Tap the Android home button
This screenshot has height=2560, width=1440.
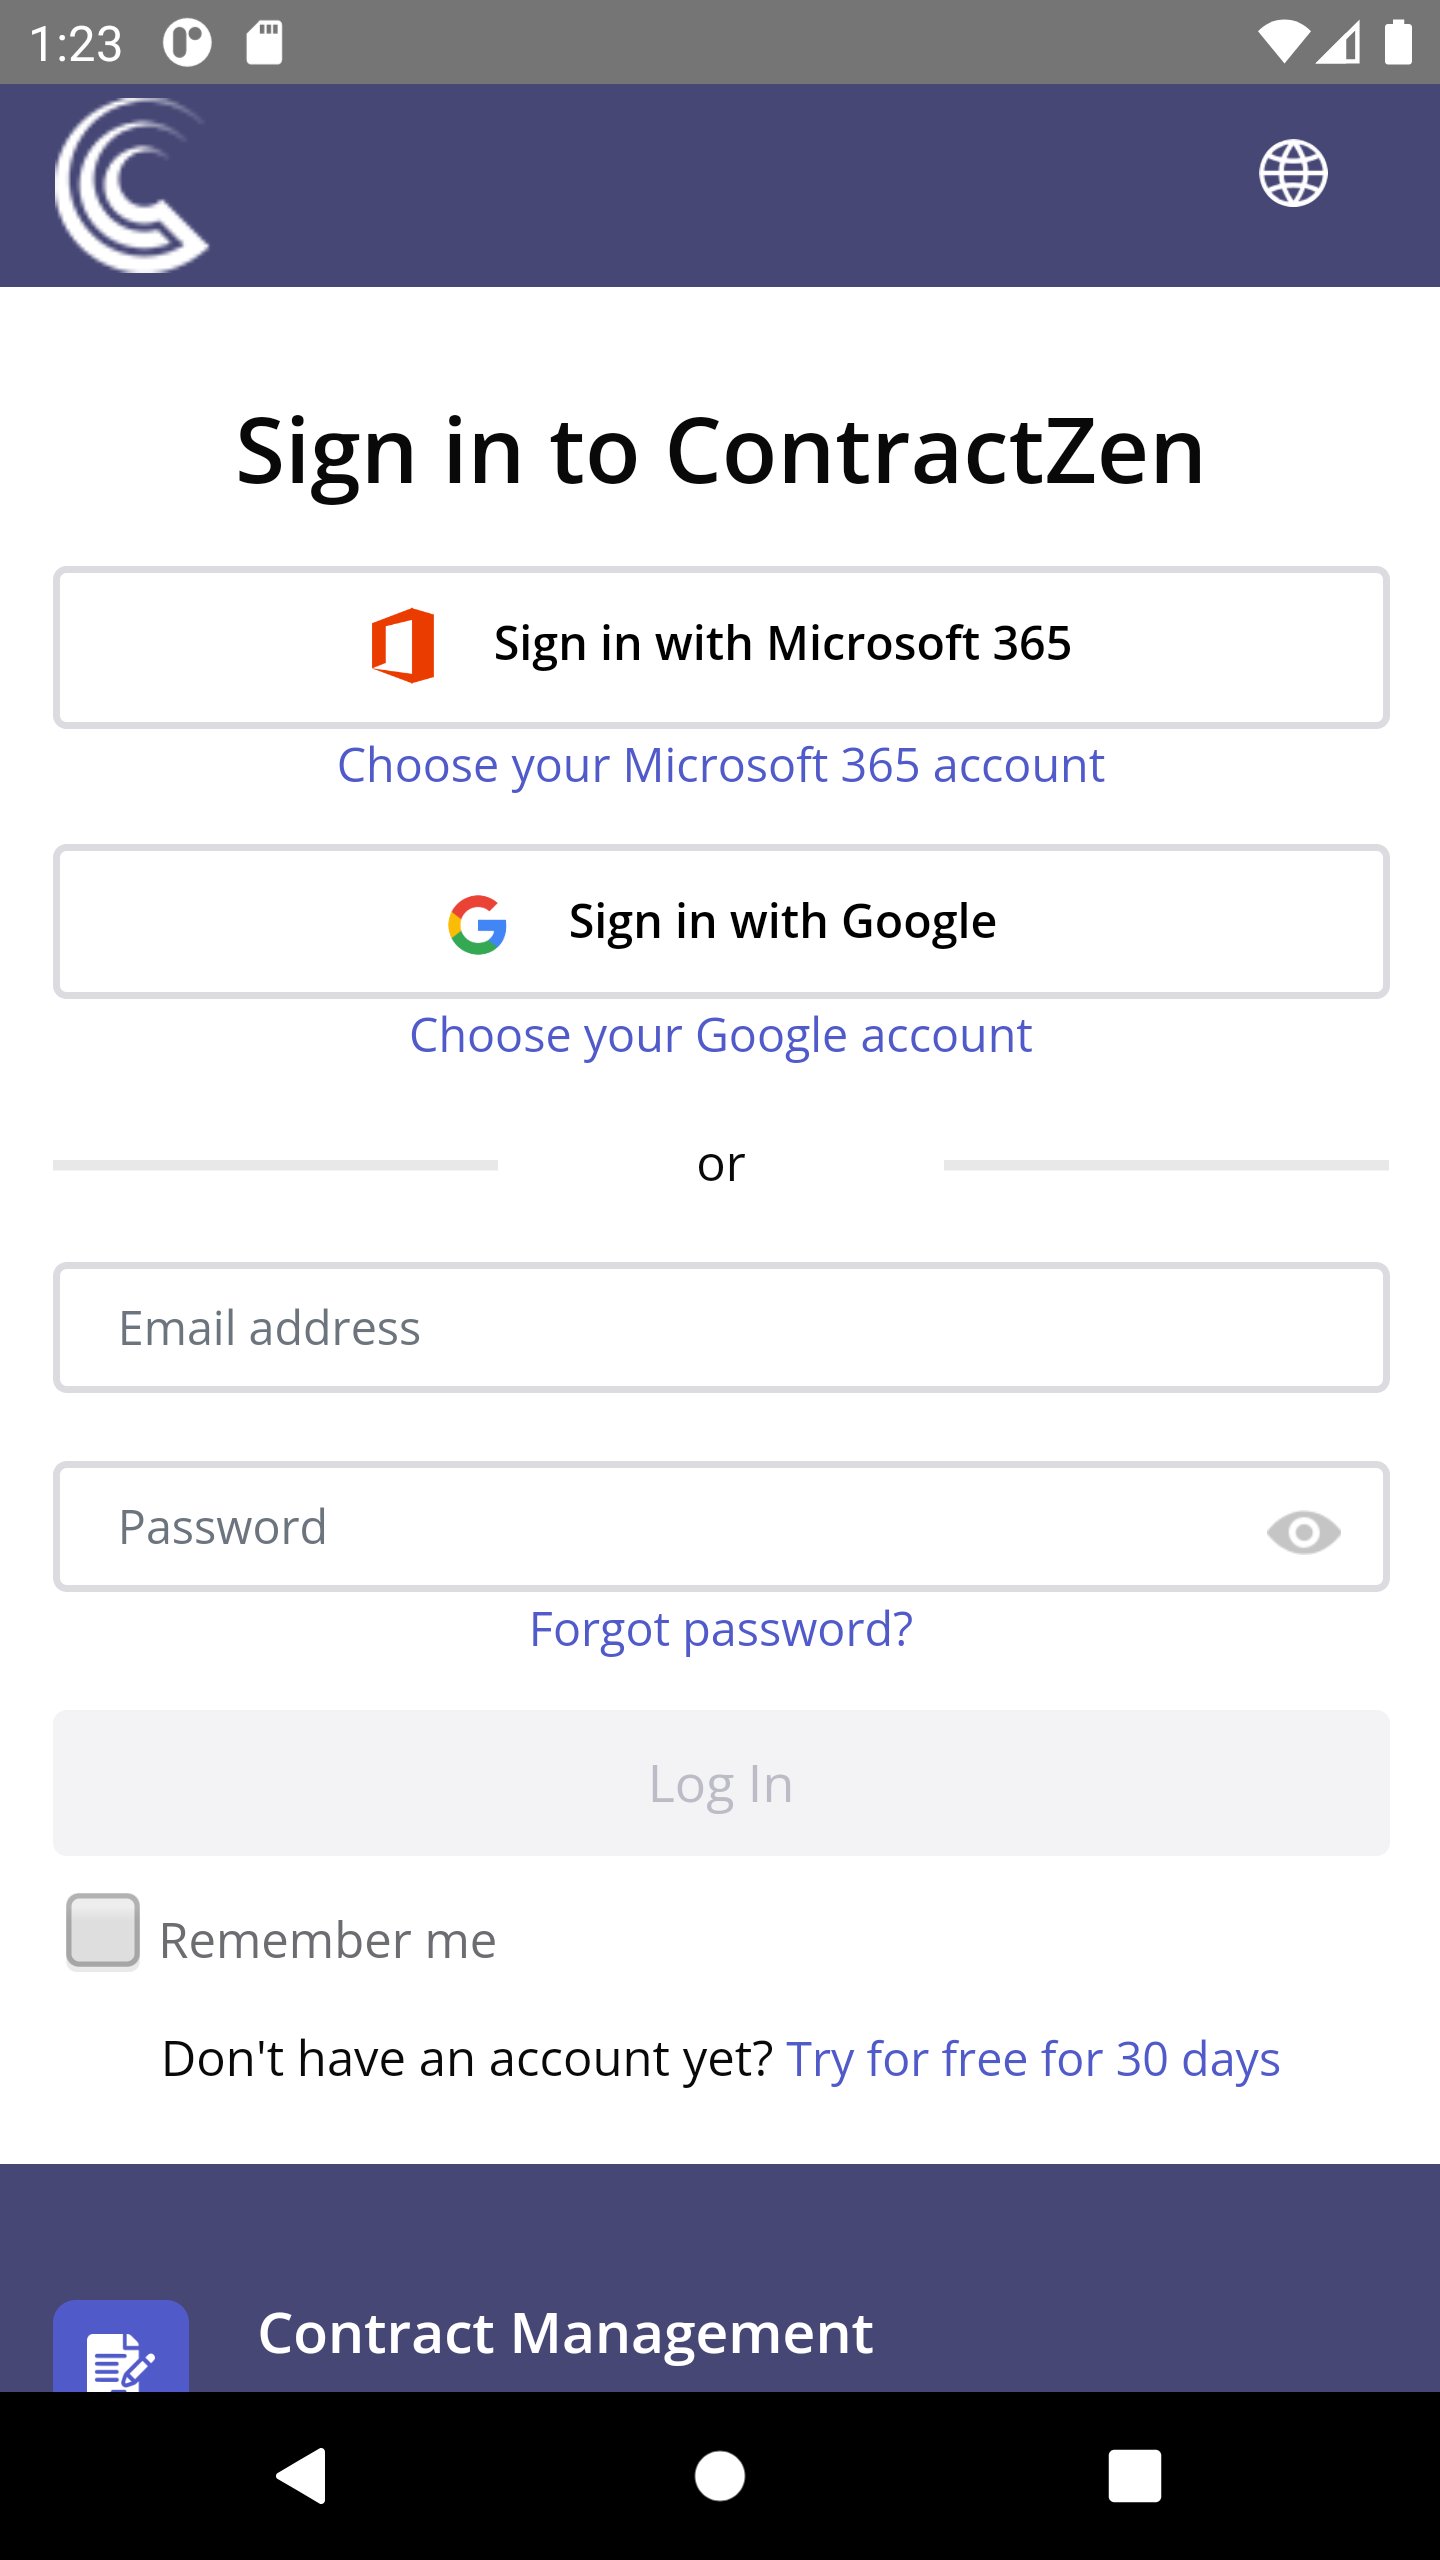pos(720,2476)
